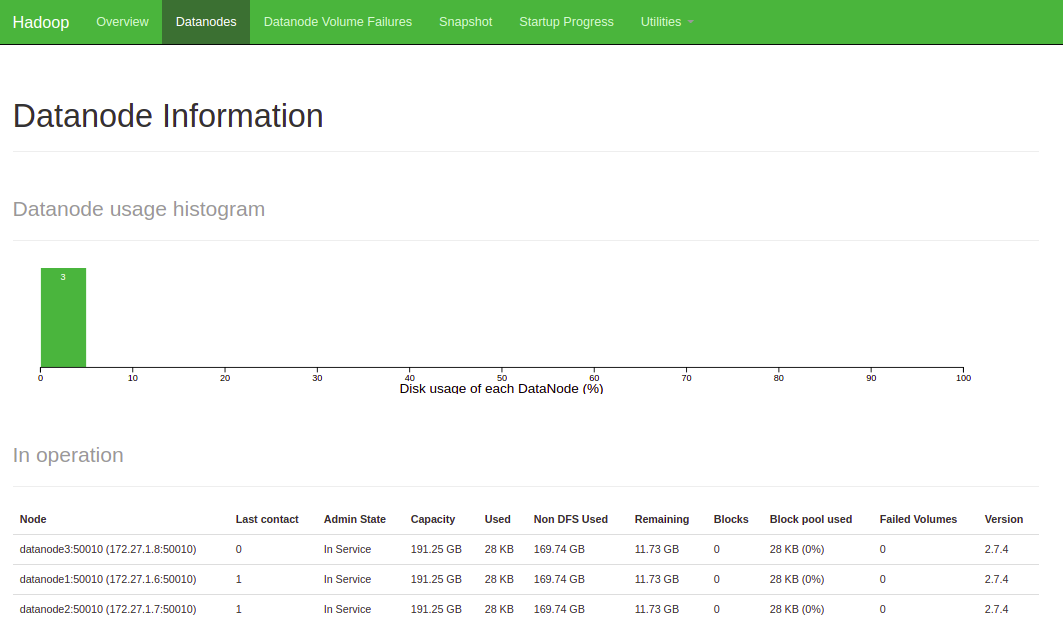1063x639 pixels.
Task: Open the Utilities dropdown menu
Action: pyautogui.click(x=666, y=22)
